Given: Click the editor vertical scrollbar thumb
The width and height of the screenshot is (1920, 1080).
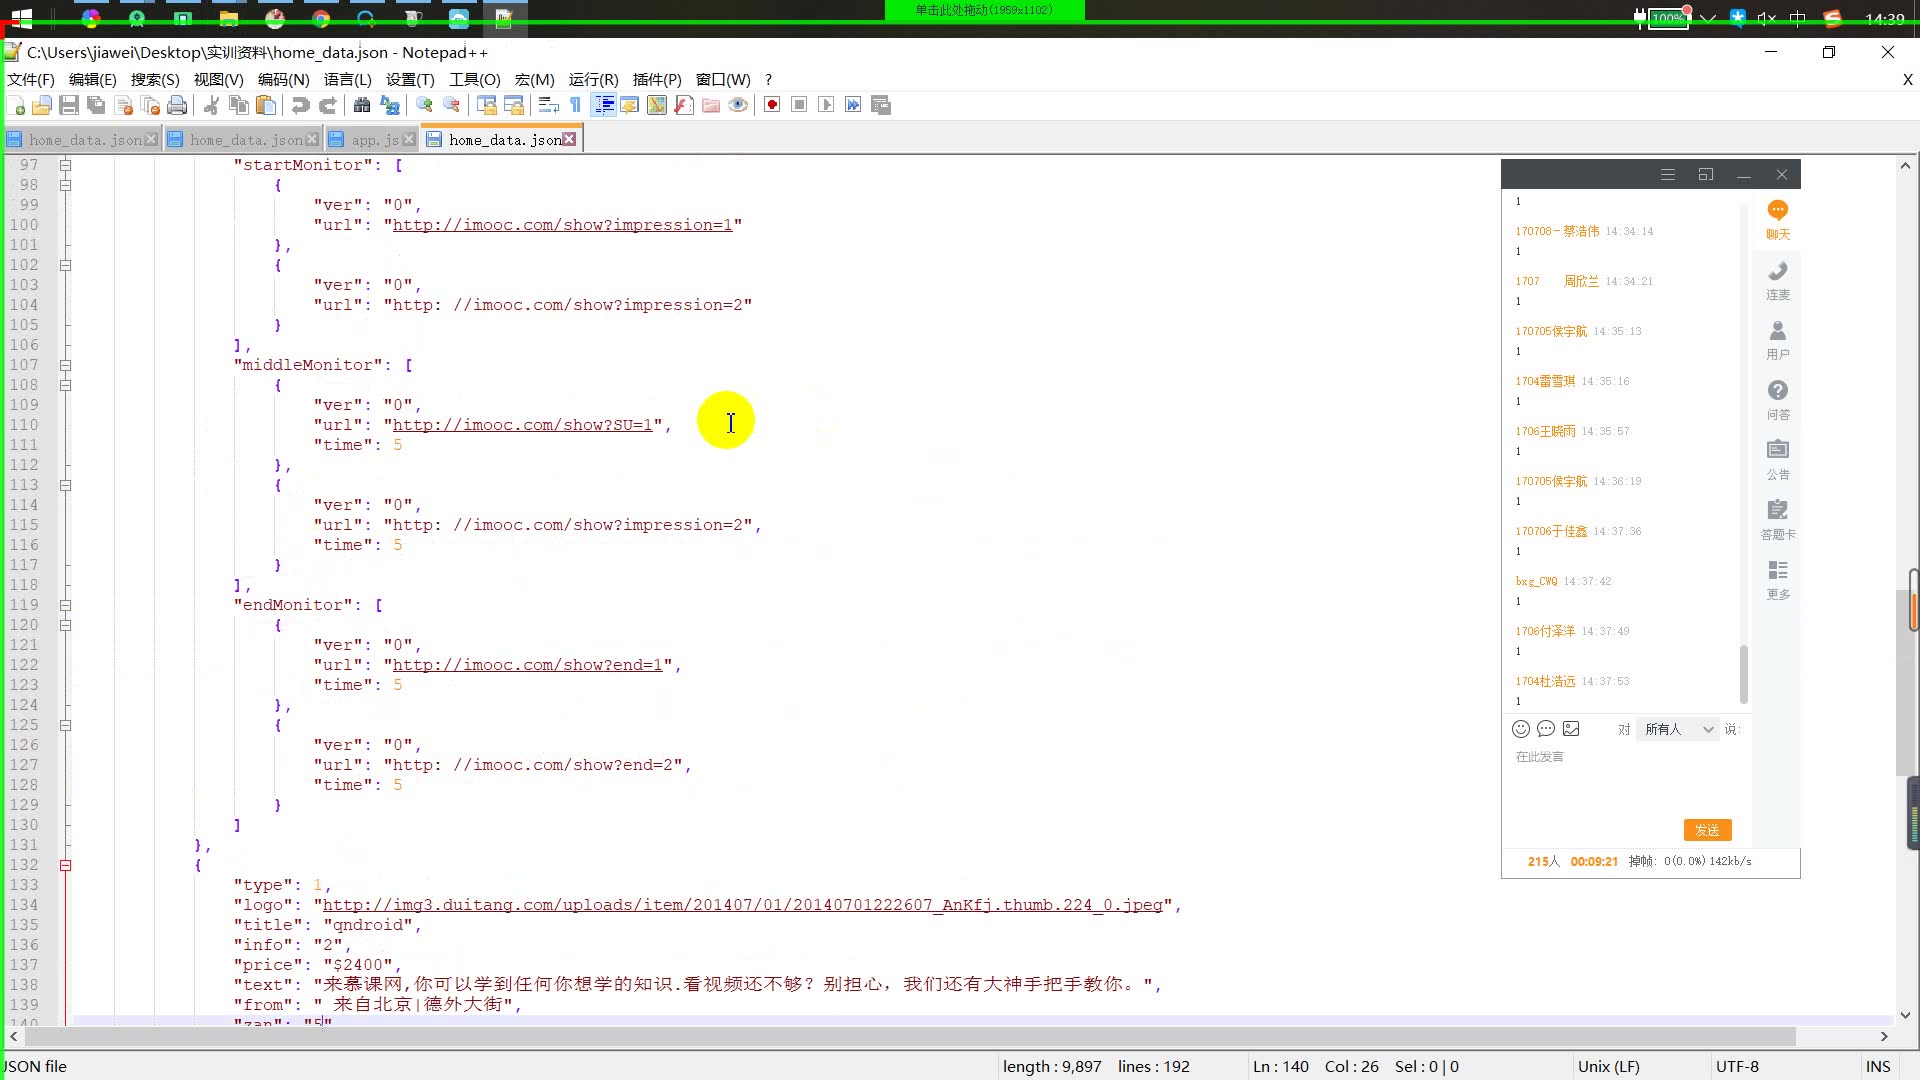Looking at the screenshot, I should pos(1905,682).
